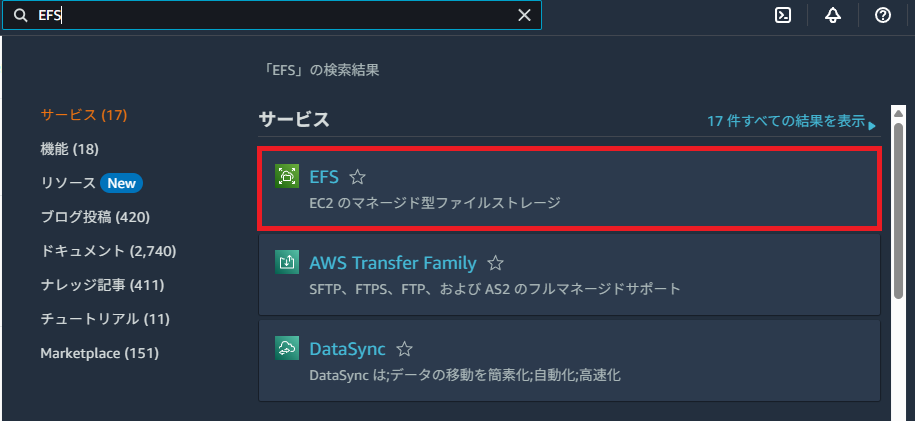The height and width of the screenshot is (421, 915).
Task: Clear the search field with X
Action: [525, 16]
